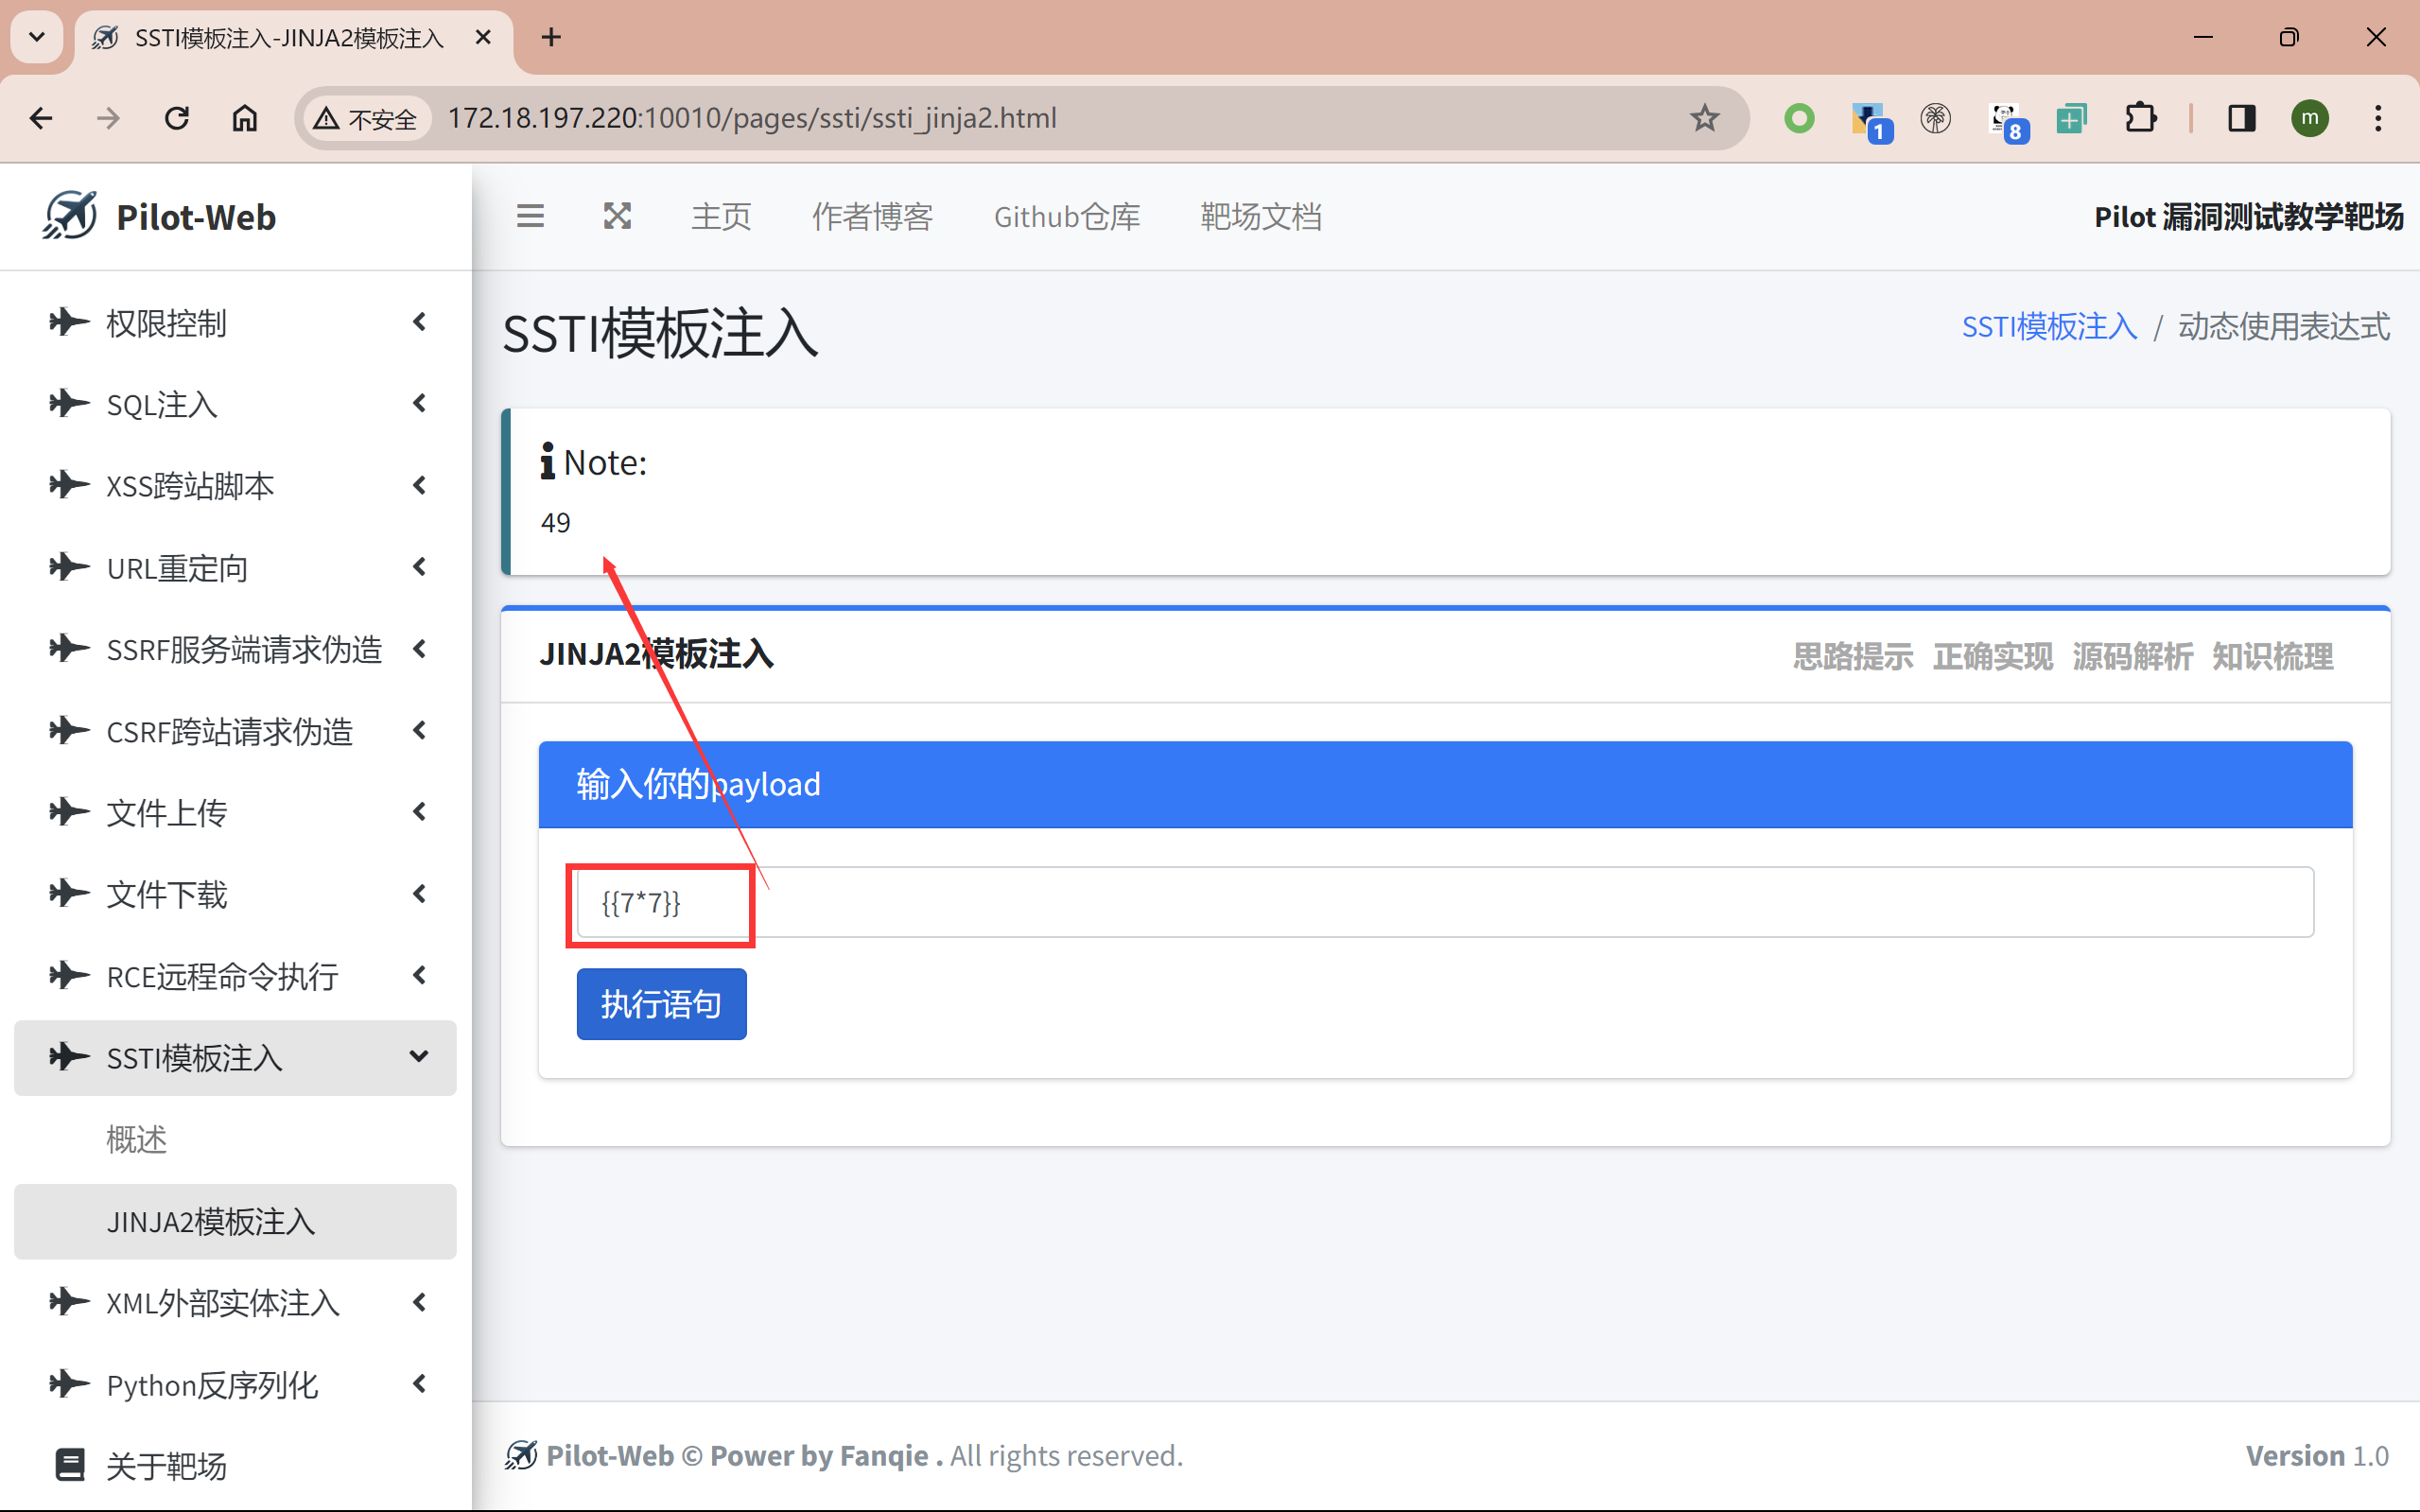Click the browser forward arrow
Screen dimensions: 2420x1512
pos(108,118)
